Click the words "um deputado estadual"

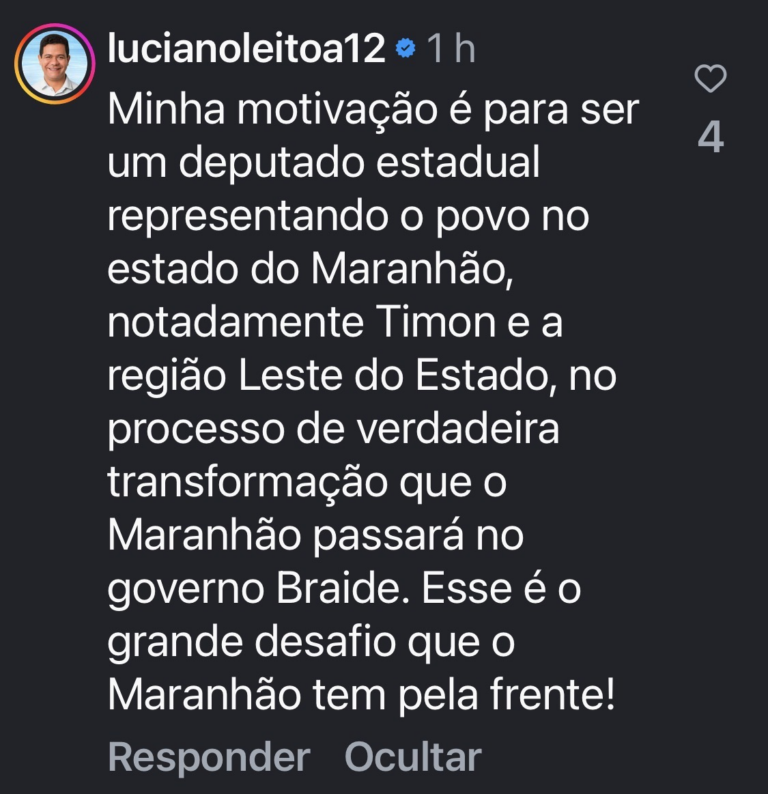pyautogui.click(x=323, y=163)
